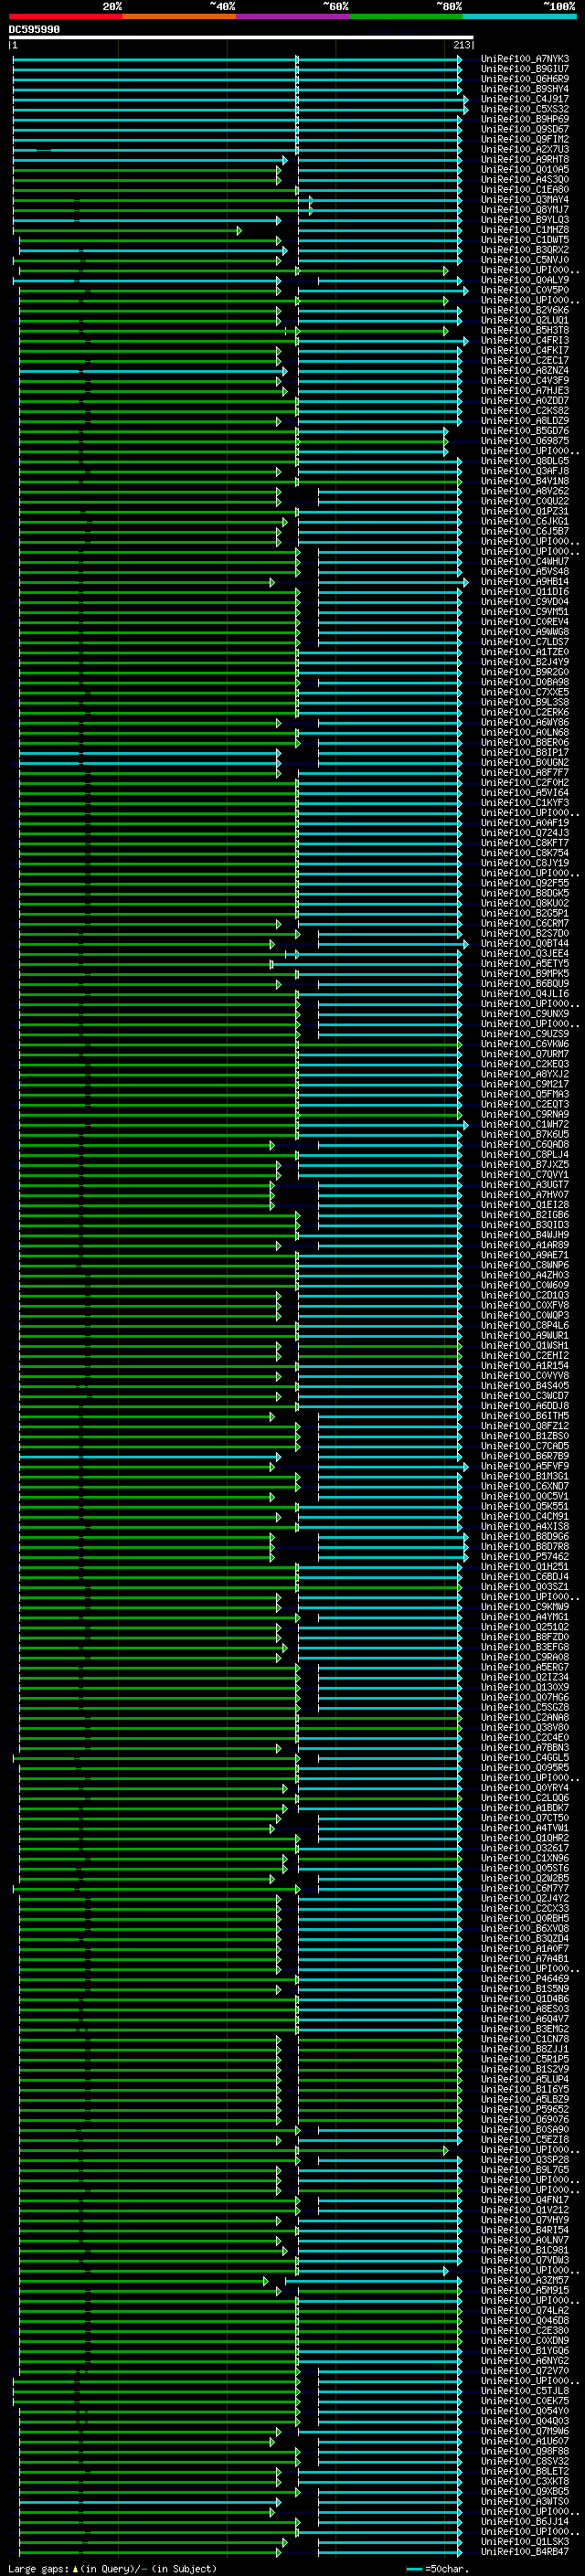This screenshot has width=585, height=2576.
Task: Select the UniRef100_O69875 label
Action: click(x=525, y=441)
